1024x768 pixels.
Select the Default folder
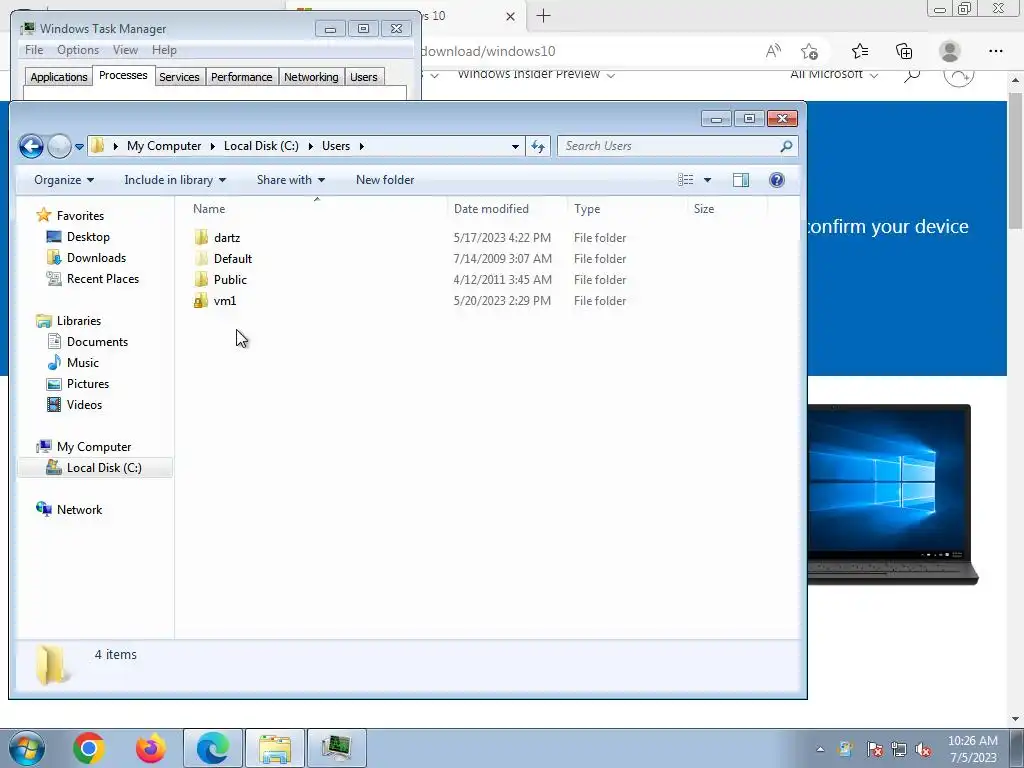click(232, 259)
